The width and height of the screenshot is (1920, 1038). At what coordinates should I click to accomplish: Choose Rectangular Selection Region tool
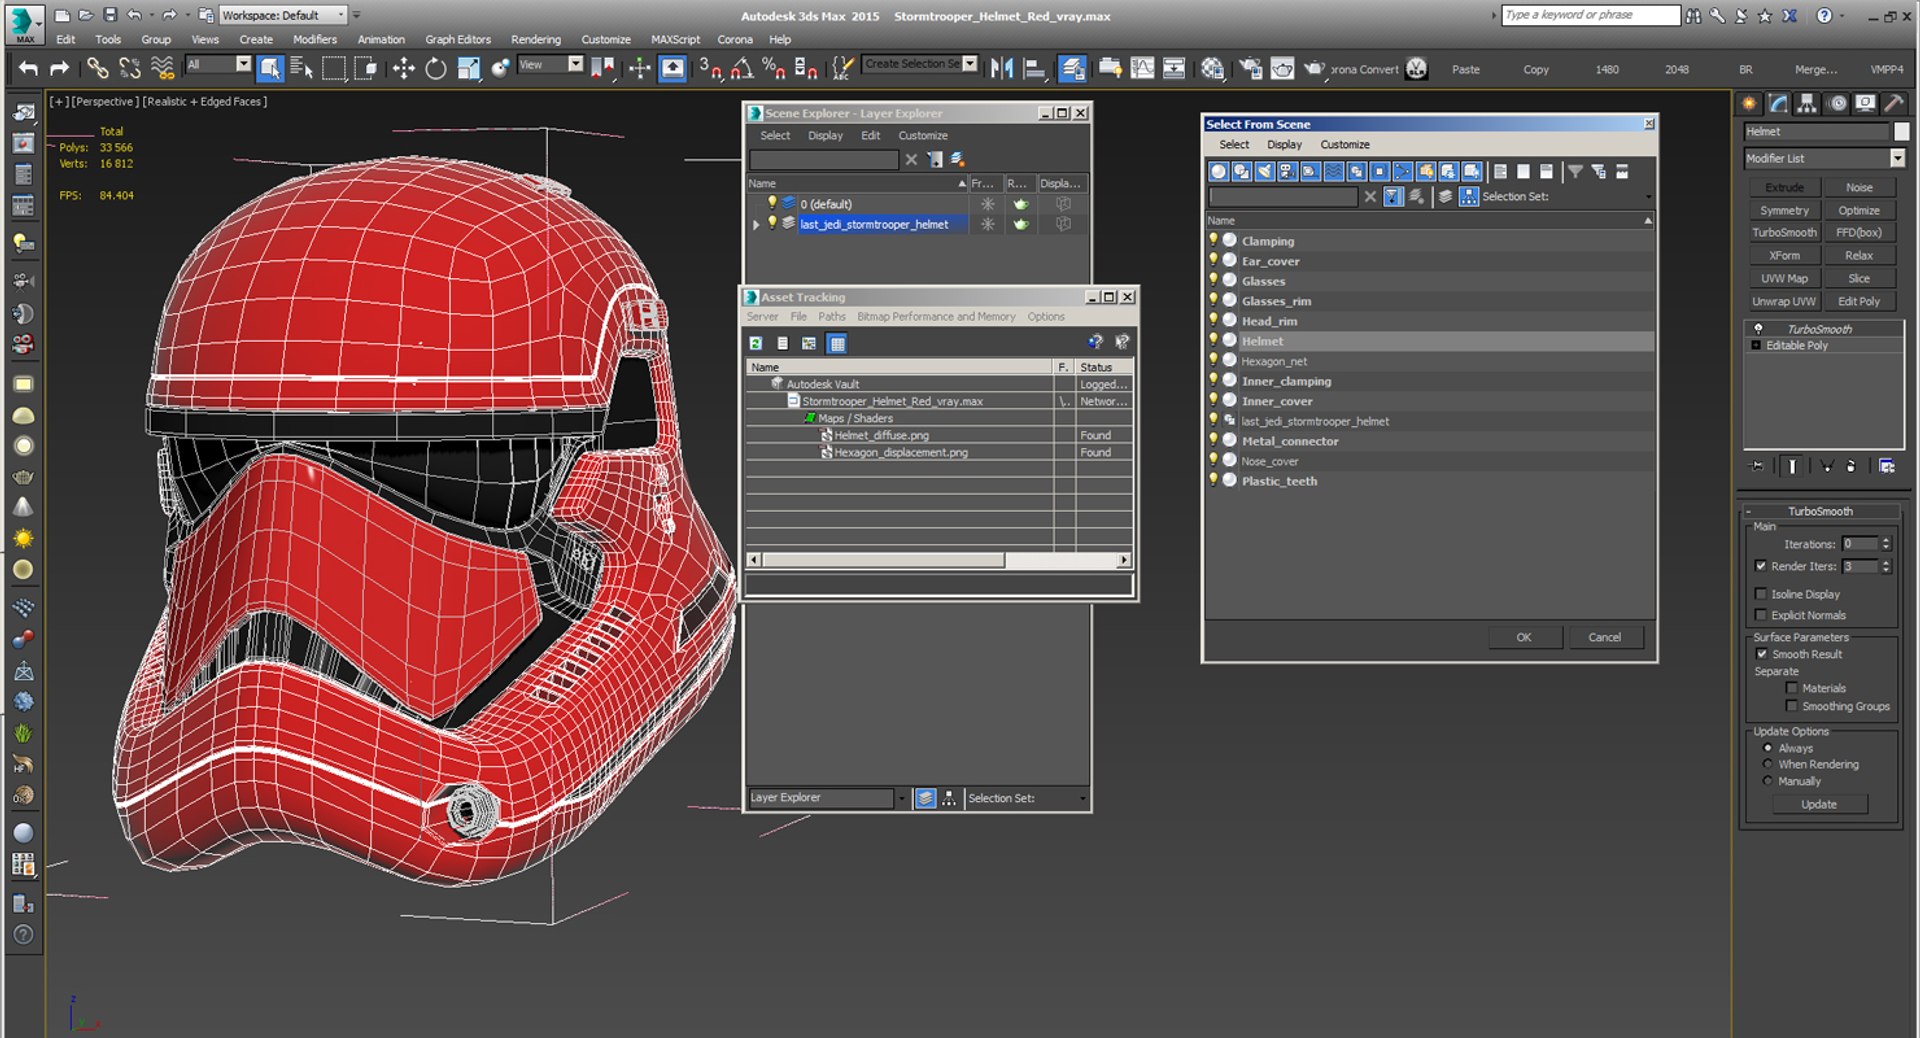[334, 68]
